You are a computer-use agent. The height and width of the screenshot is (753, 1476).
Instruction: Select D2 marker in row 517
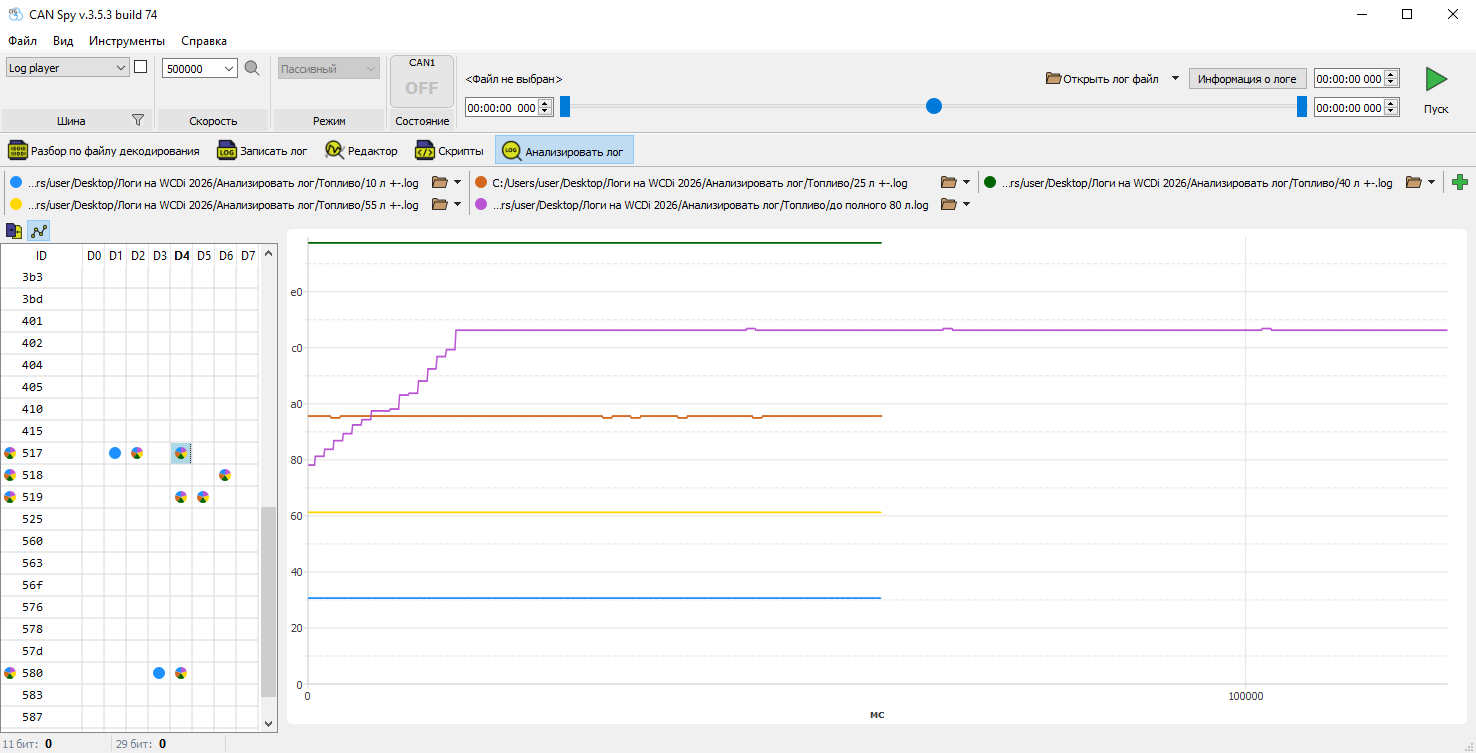pyautogui.click(x=137, y=453)
